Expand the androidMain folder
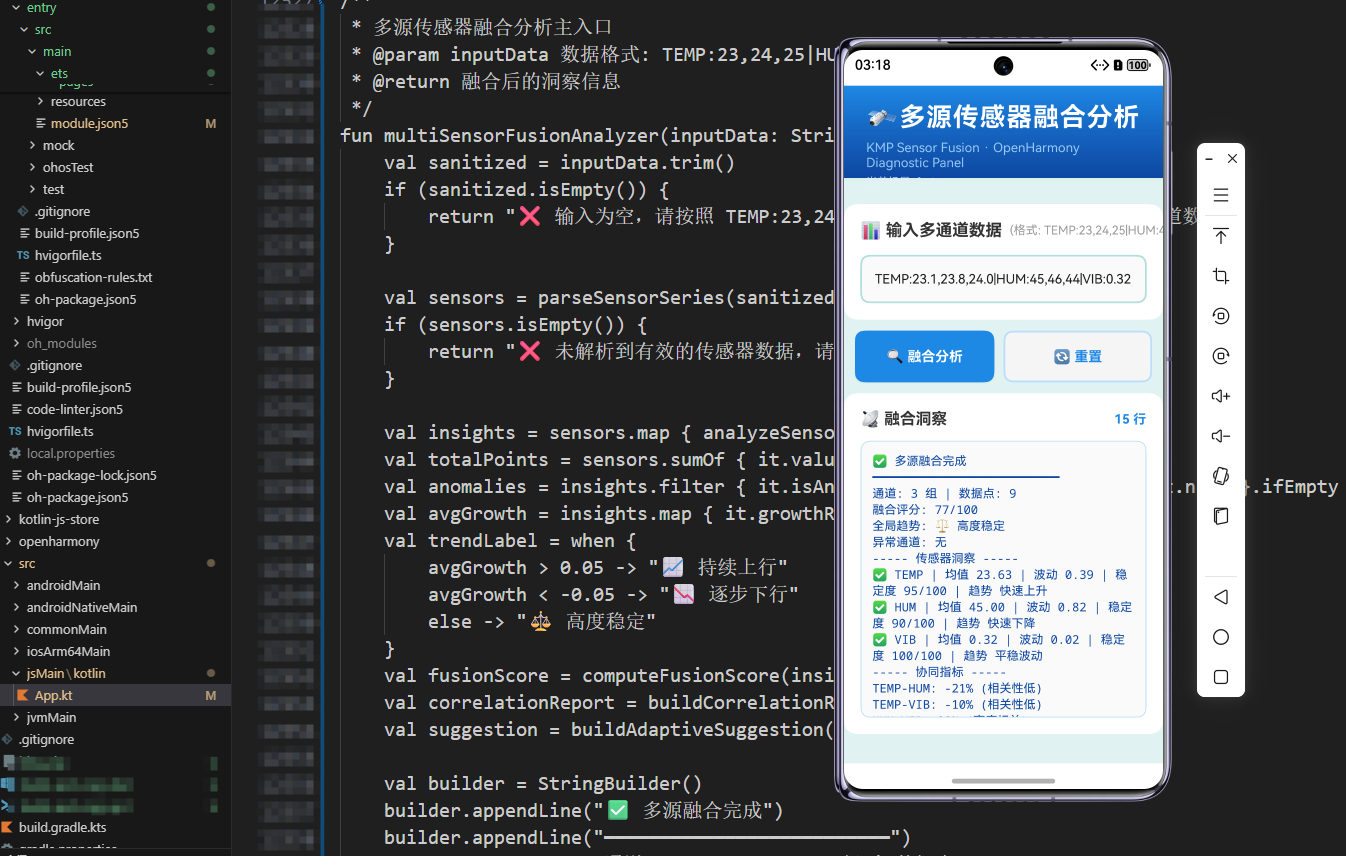The width and height of the screenshot is (1346, 856). 17,585
